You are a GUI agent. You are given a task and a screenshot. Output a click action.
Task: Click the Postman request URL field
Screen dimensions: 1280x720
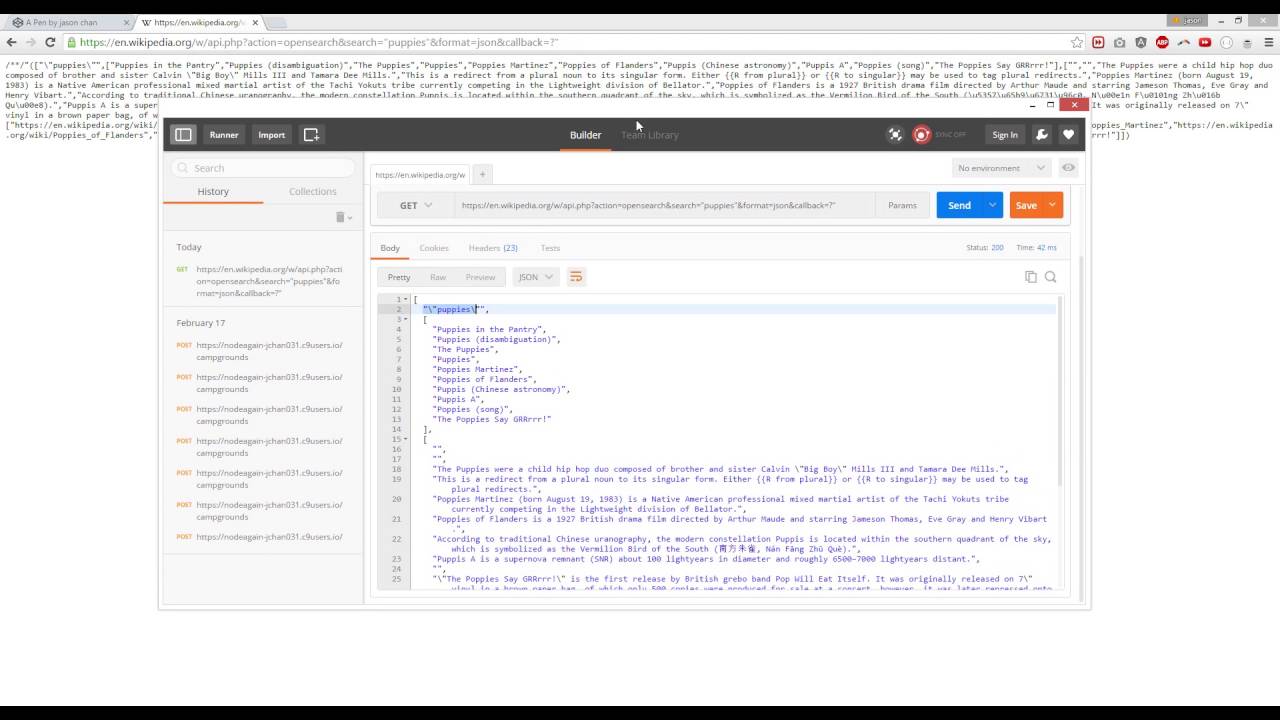(664, 205)
